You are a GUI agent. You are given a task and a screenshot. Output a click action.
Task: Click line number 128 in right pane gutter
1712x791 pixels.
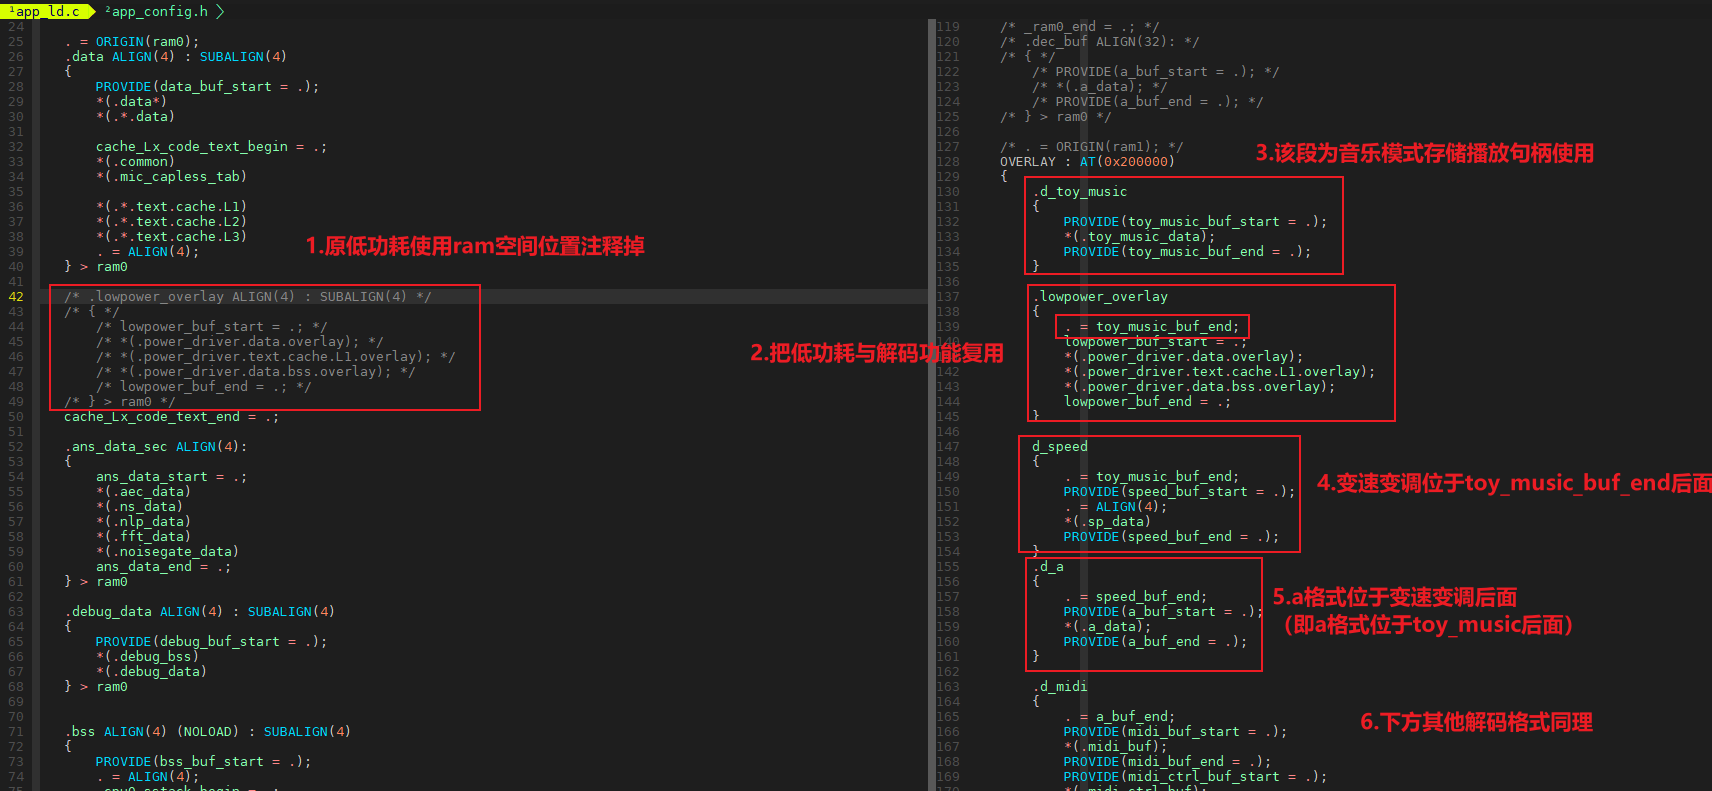tap(948, 161)
